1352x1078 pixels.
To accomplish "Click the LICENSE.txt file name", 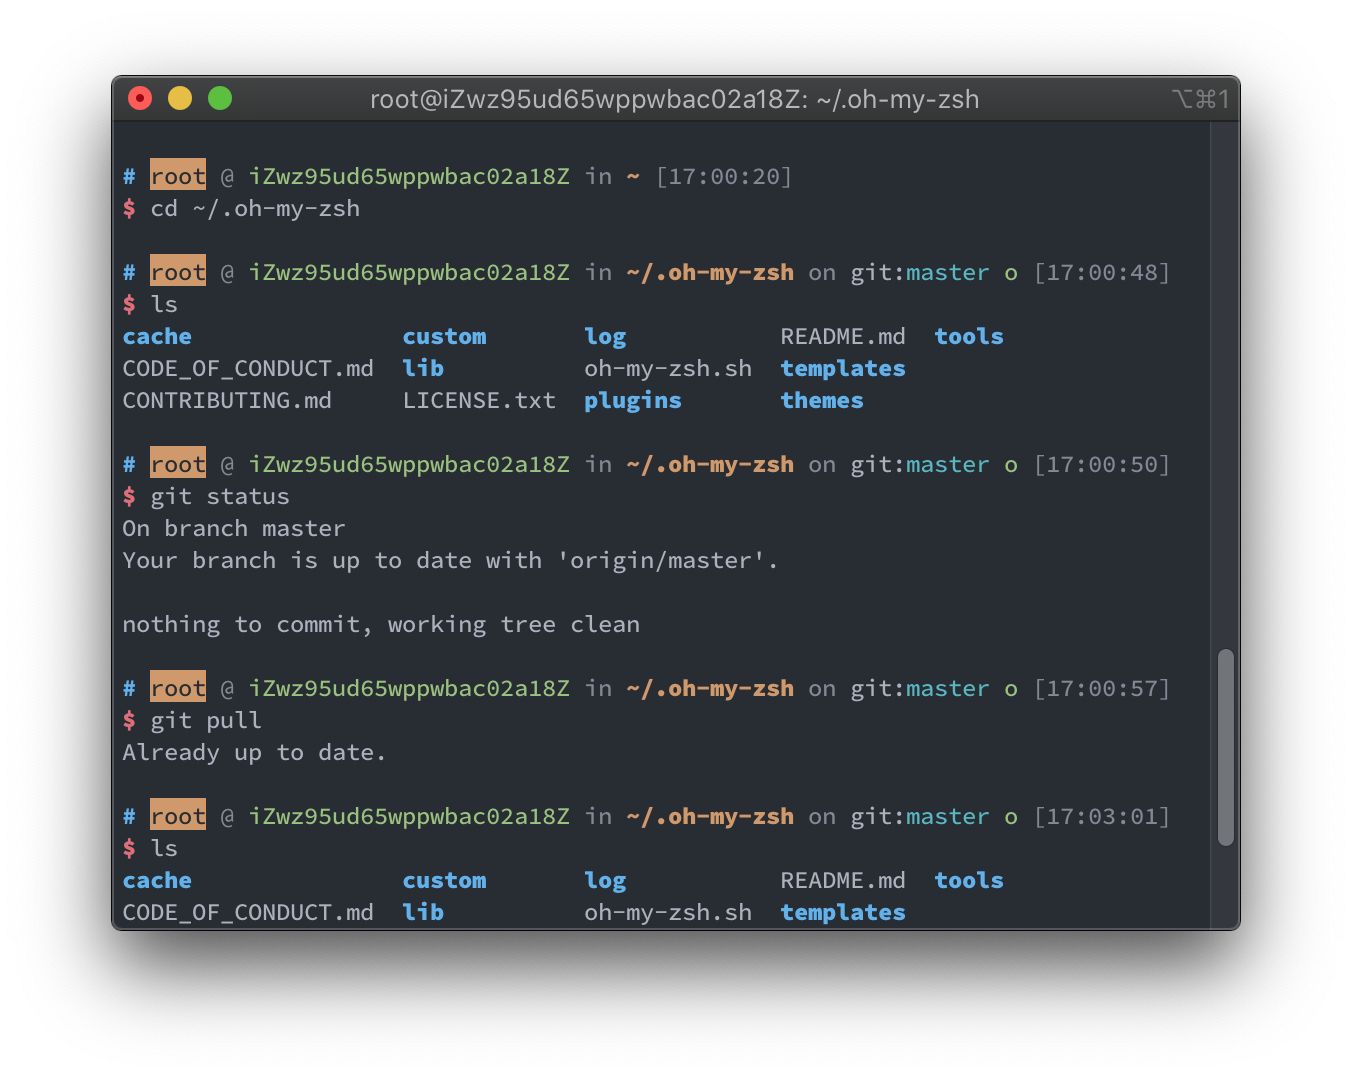I will 479,401.
